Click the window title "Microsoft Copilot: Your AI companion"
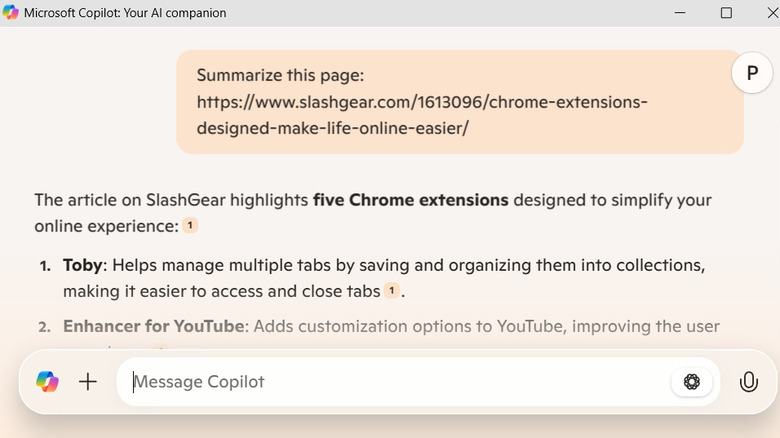This screenshot has width=780, height=438. pyautogui.click(x=125, y=13)
